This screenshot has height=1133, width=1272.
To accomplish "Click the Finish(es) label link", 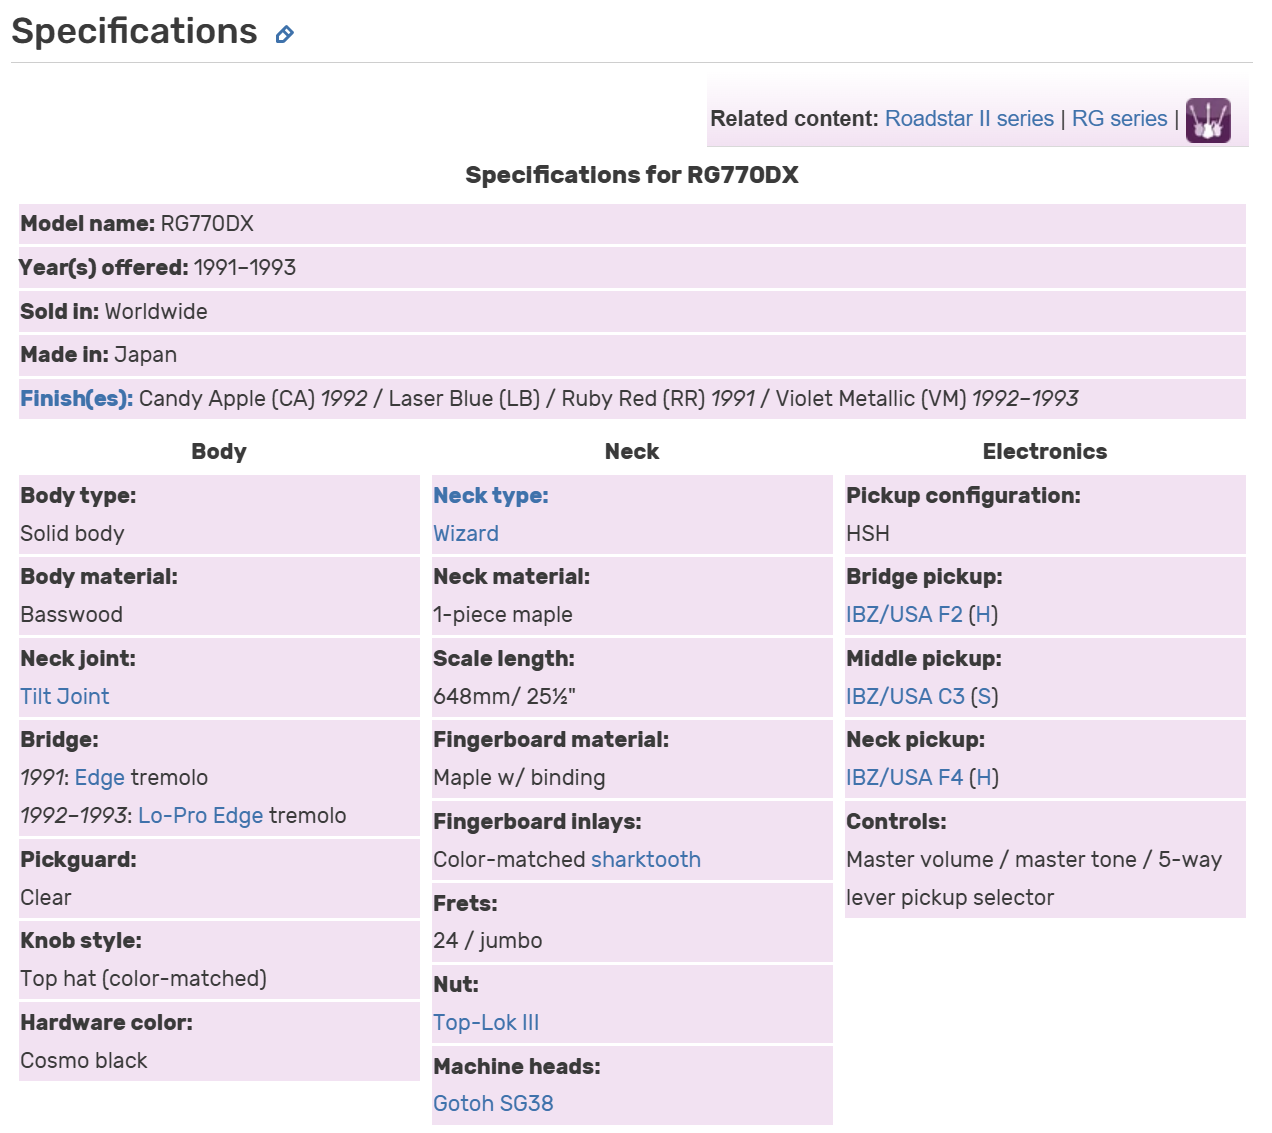I will pyautogui.click(x=76, y=399).
